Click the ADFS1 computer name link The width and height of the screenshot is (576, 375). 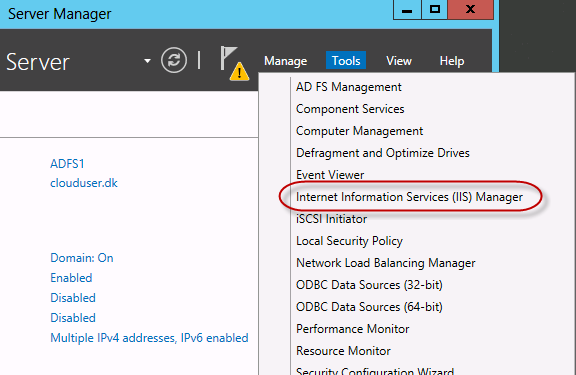pos(67,164)
